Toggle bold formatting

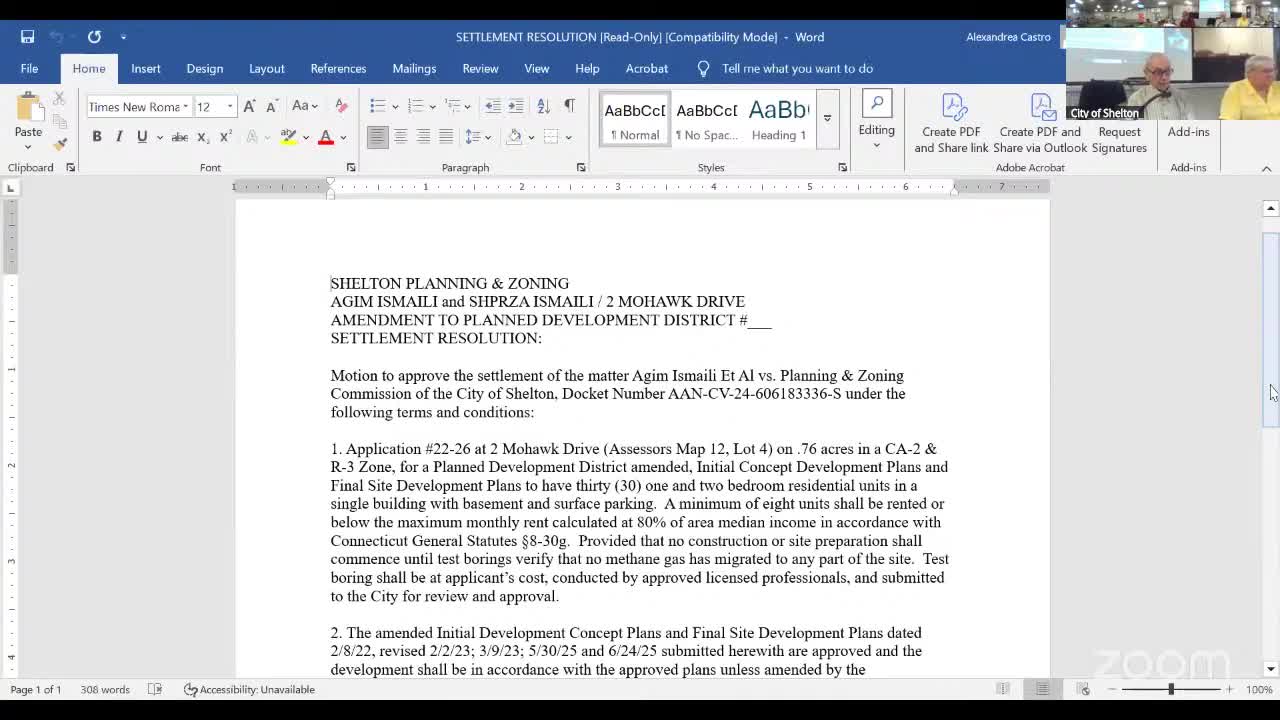(97, 137)
